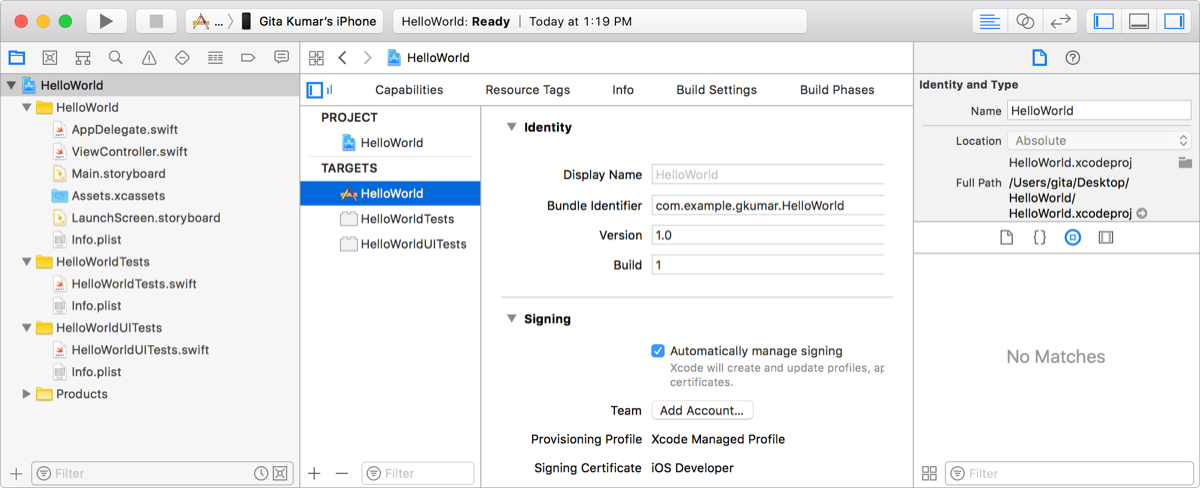Hide the Navigator panel
1200x488 pixels.
1104,21
